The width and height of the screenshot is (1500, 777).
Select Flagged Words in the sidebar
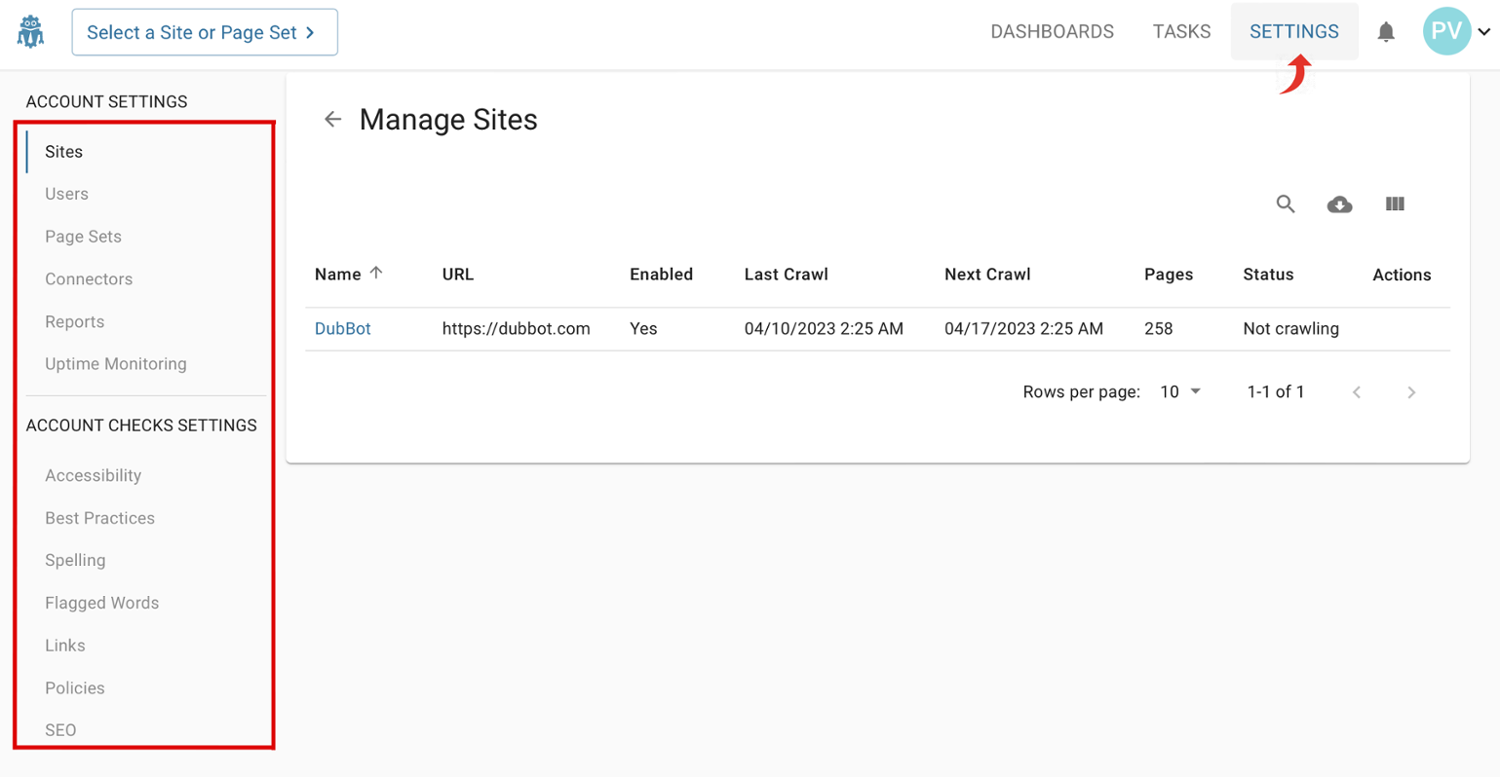coord(102,602)
